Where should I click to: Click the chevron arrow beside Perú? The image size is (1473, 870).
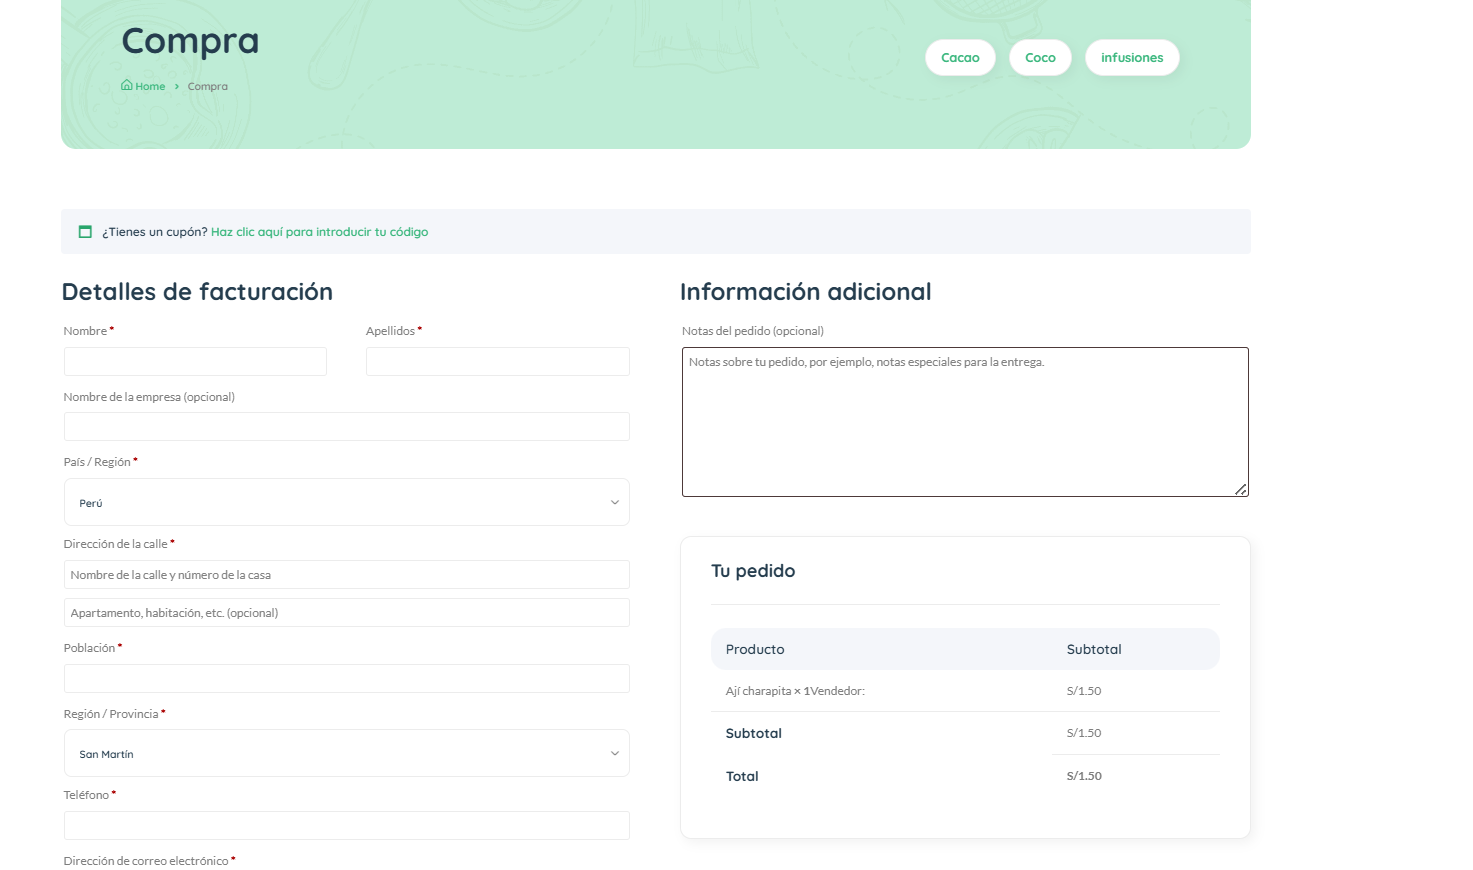614,502
